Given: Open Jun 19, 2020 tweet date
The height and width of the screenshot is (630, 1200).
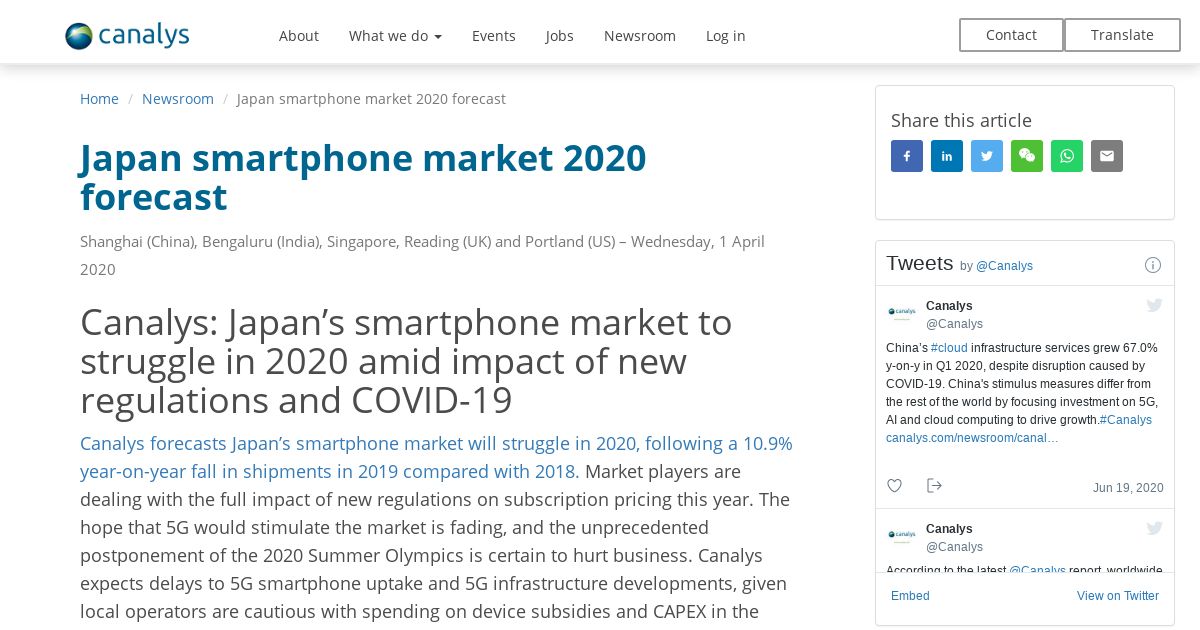Looking at the screenshot, I should tap(1128, 488).
